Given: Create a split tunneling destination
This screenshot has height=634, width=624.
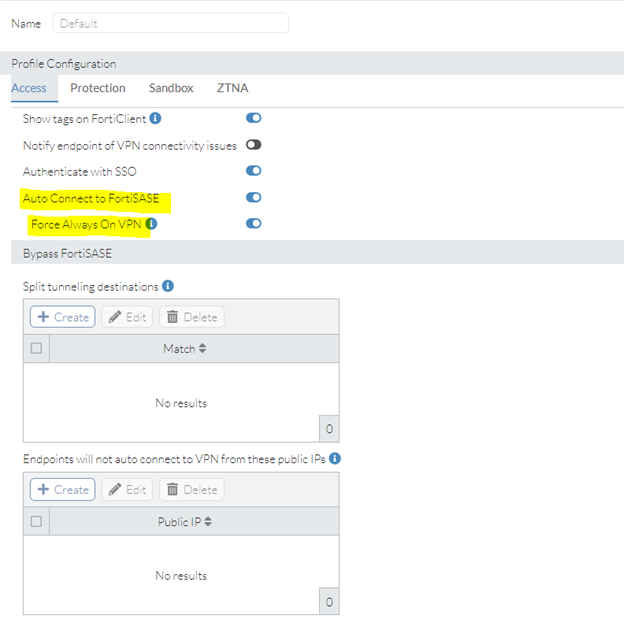Looking at the screenshot, I should point(62,317).
